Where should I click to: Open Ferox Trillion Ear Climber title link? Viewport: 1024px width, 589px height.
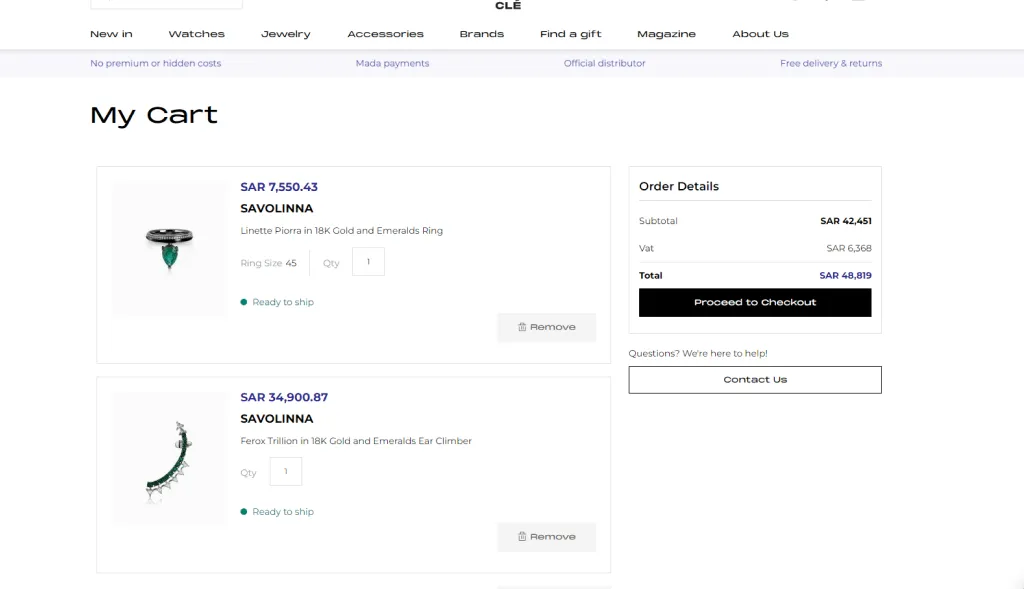click(356, 441)
